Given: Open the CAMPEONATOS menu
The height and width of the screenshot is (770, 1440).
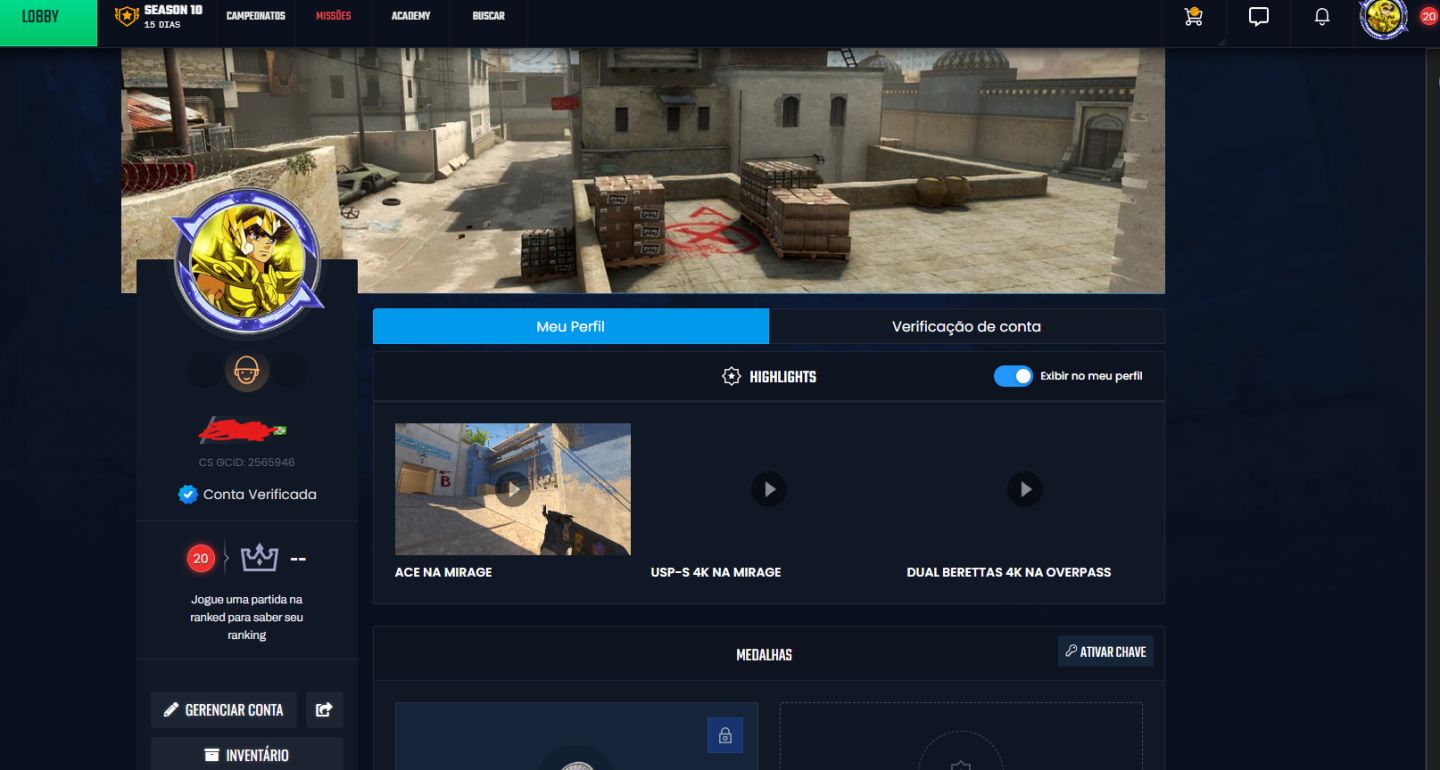Looking at the screenshot, I should (256, 16).
